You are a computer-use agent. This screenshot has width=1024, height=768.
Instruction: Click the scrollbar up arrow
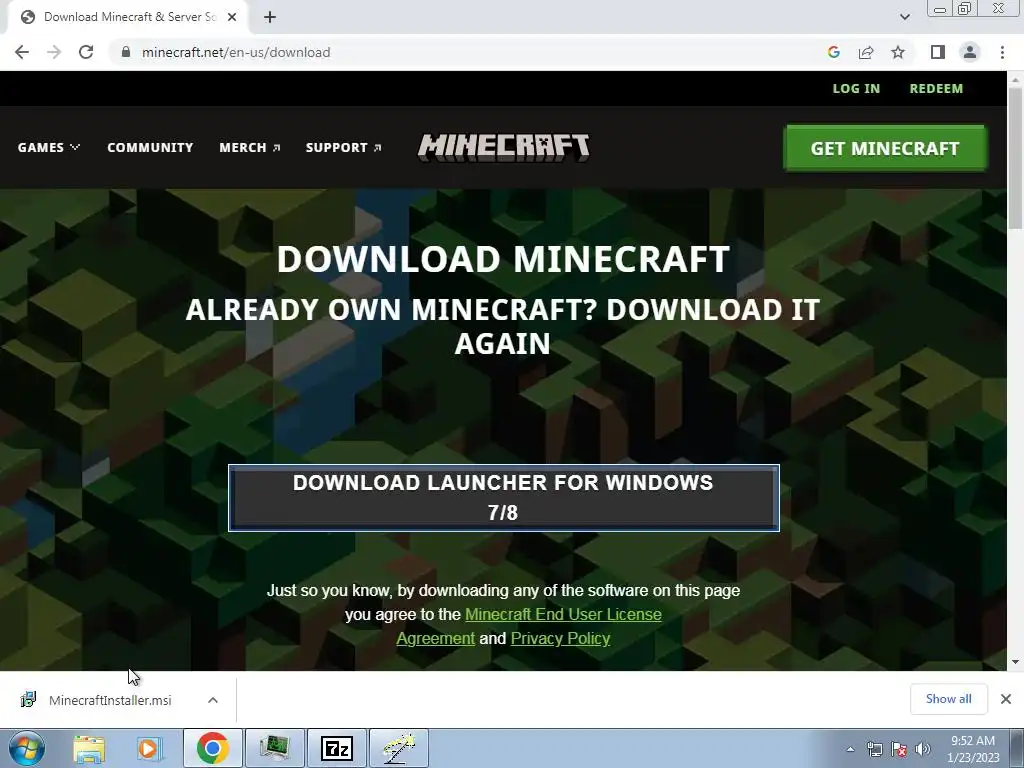click(x=1015, y=78)
